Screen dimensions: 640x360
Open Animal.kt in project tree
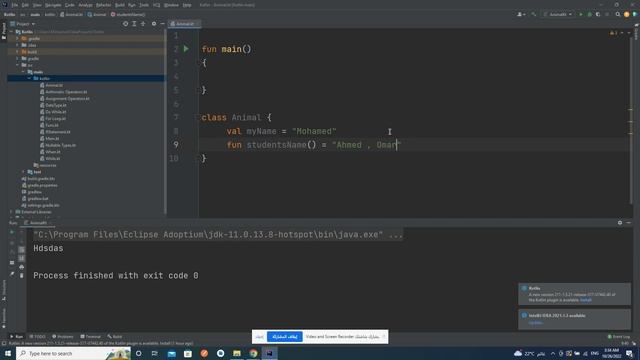[51, 85]
